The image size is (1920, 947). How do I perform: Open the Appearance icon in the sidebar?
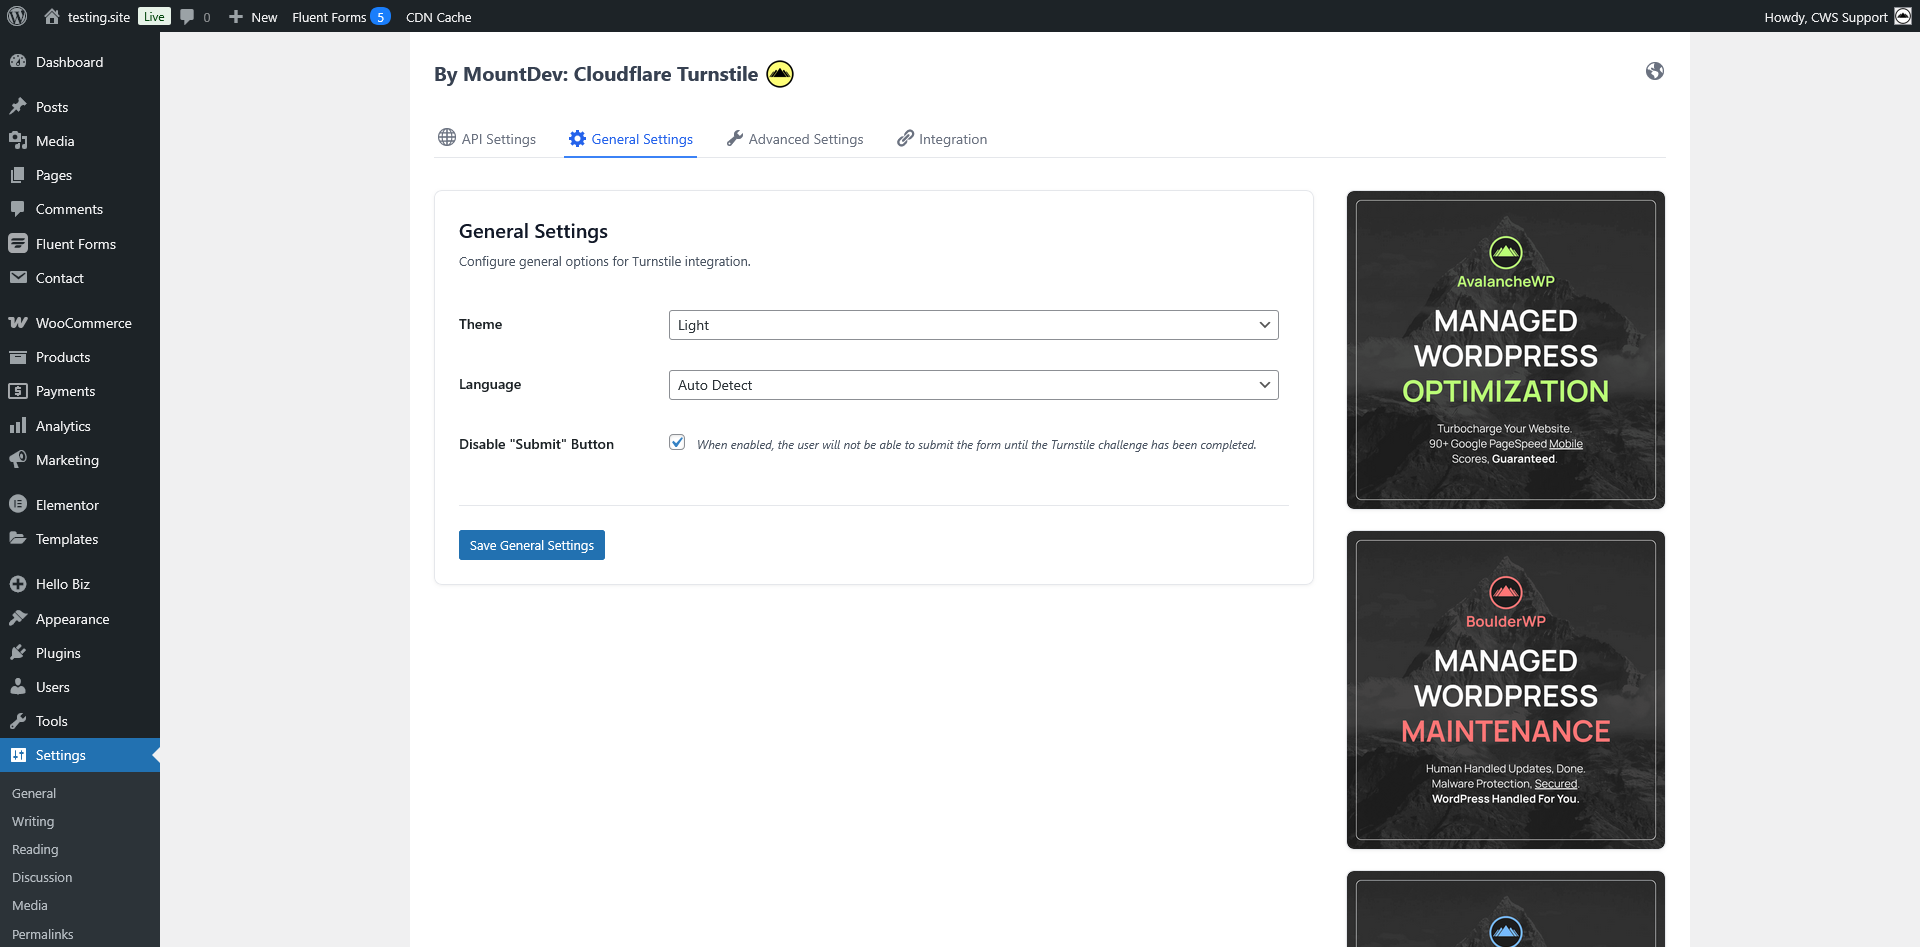(x=18, y=618)
